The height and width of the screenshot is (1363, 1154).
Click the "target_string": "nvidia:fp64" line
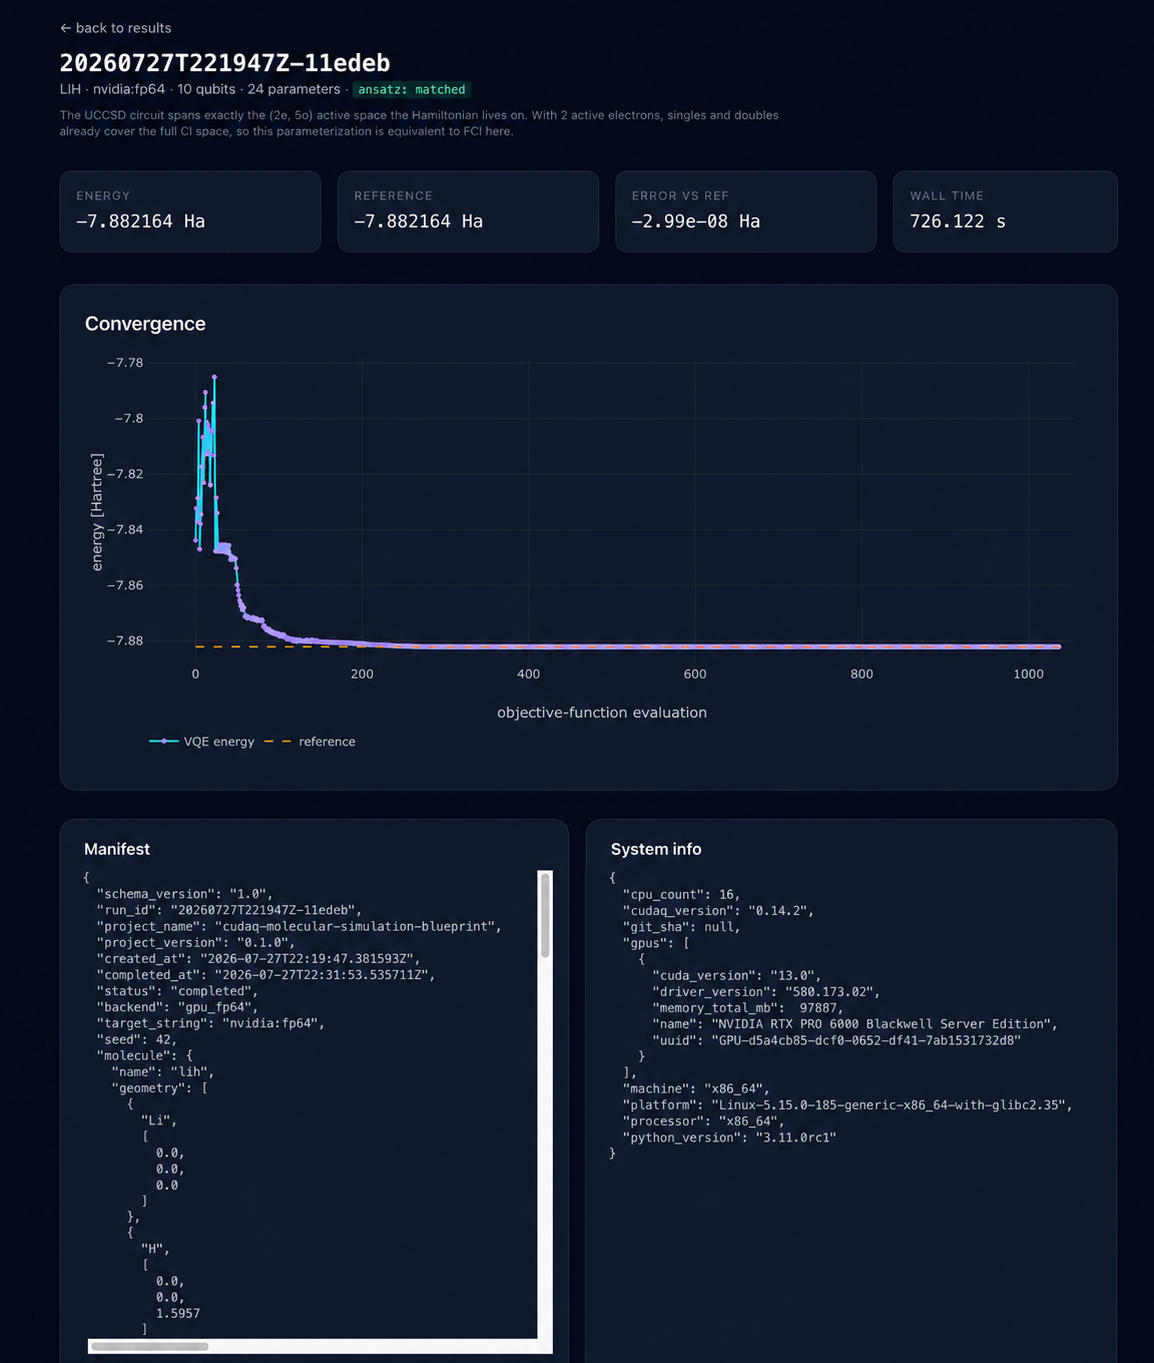coord(210,1023)
